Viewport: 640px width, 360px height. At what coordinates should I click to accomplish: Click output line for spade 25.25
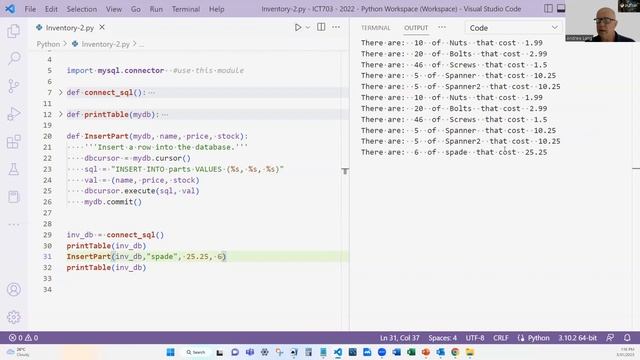[x=454, y=152]
